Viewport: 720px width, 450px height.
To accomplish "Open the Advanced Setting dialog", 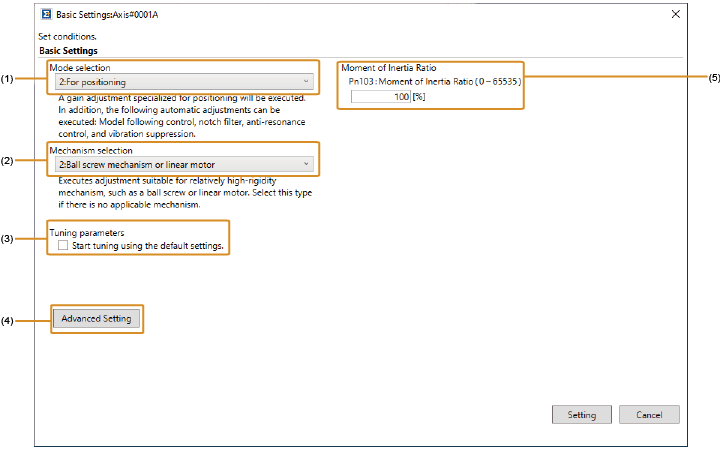I will coord(95,319).
